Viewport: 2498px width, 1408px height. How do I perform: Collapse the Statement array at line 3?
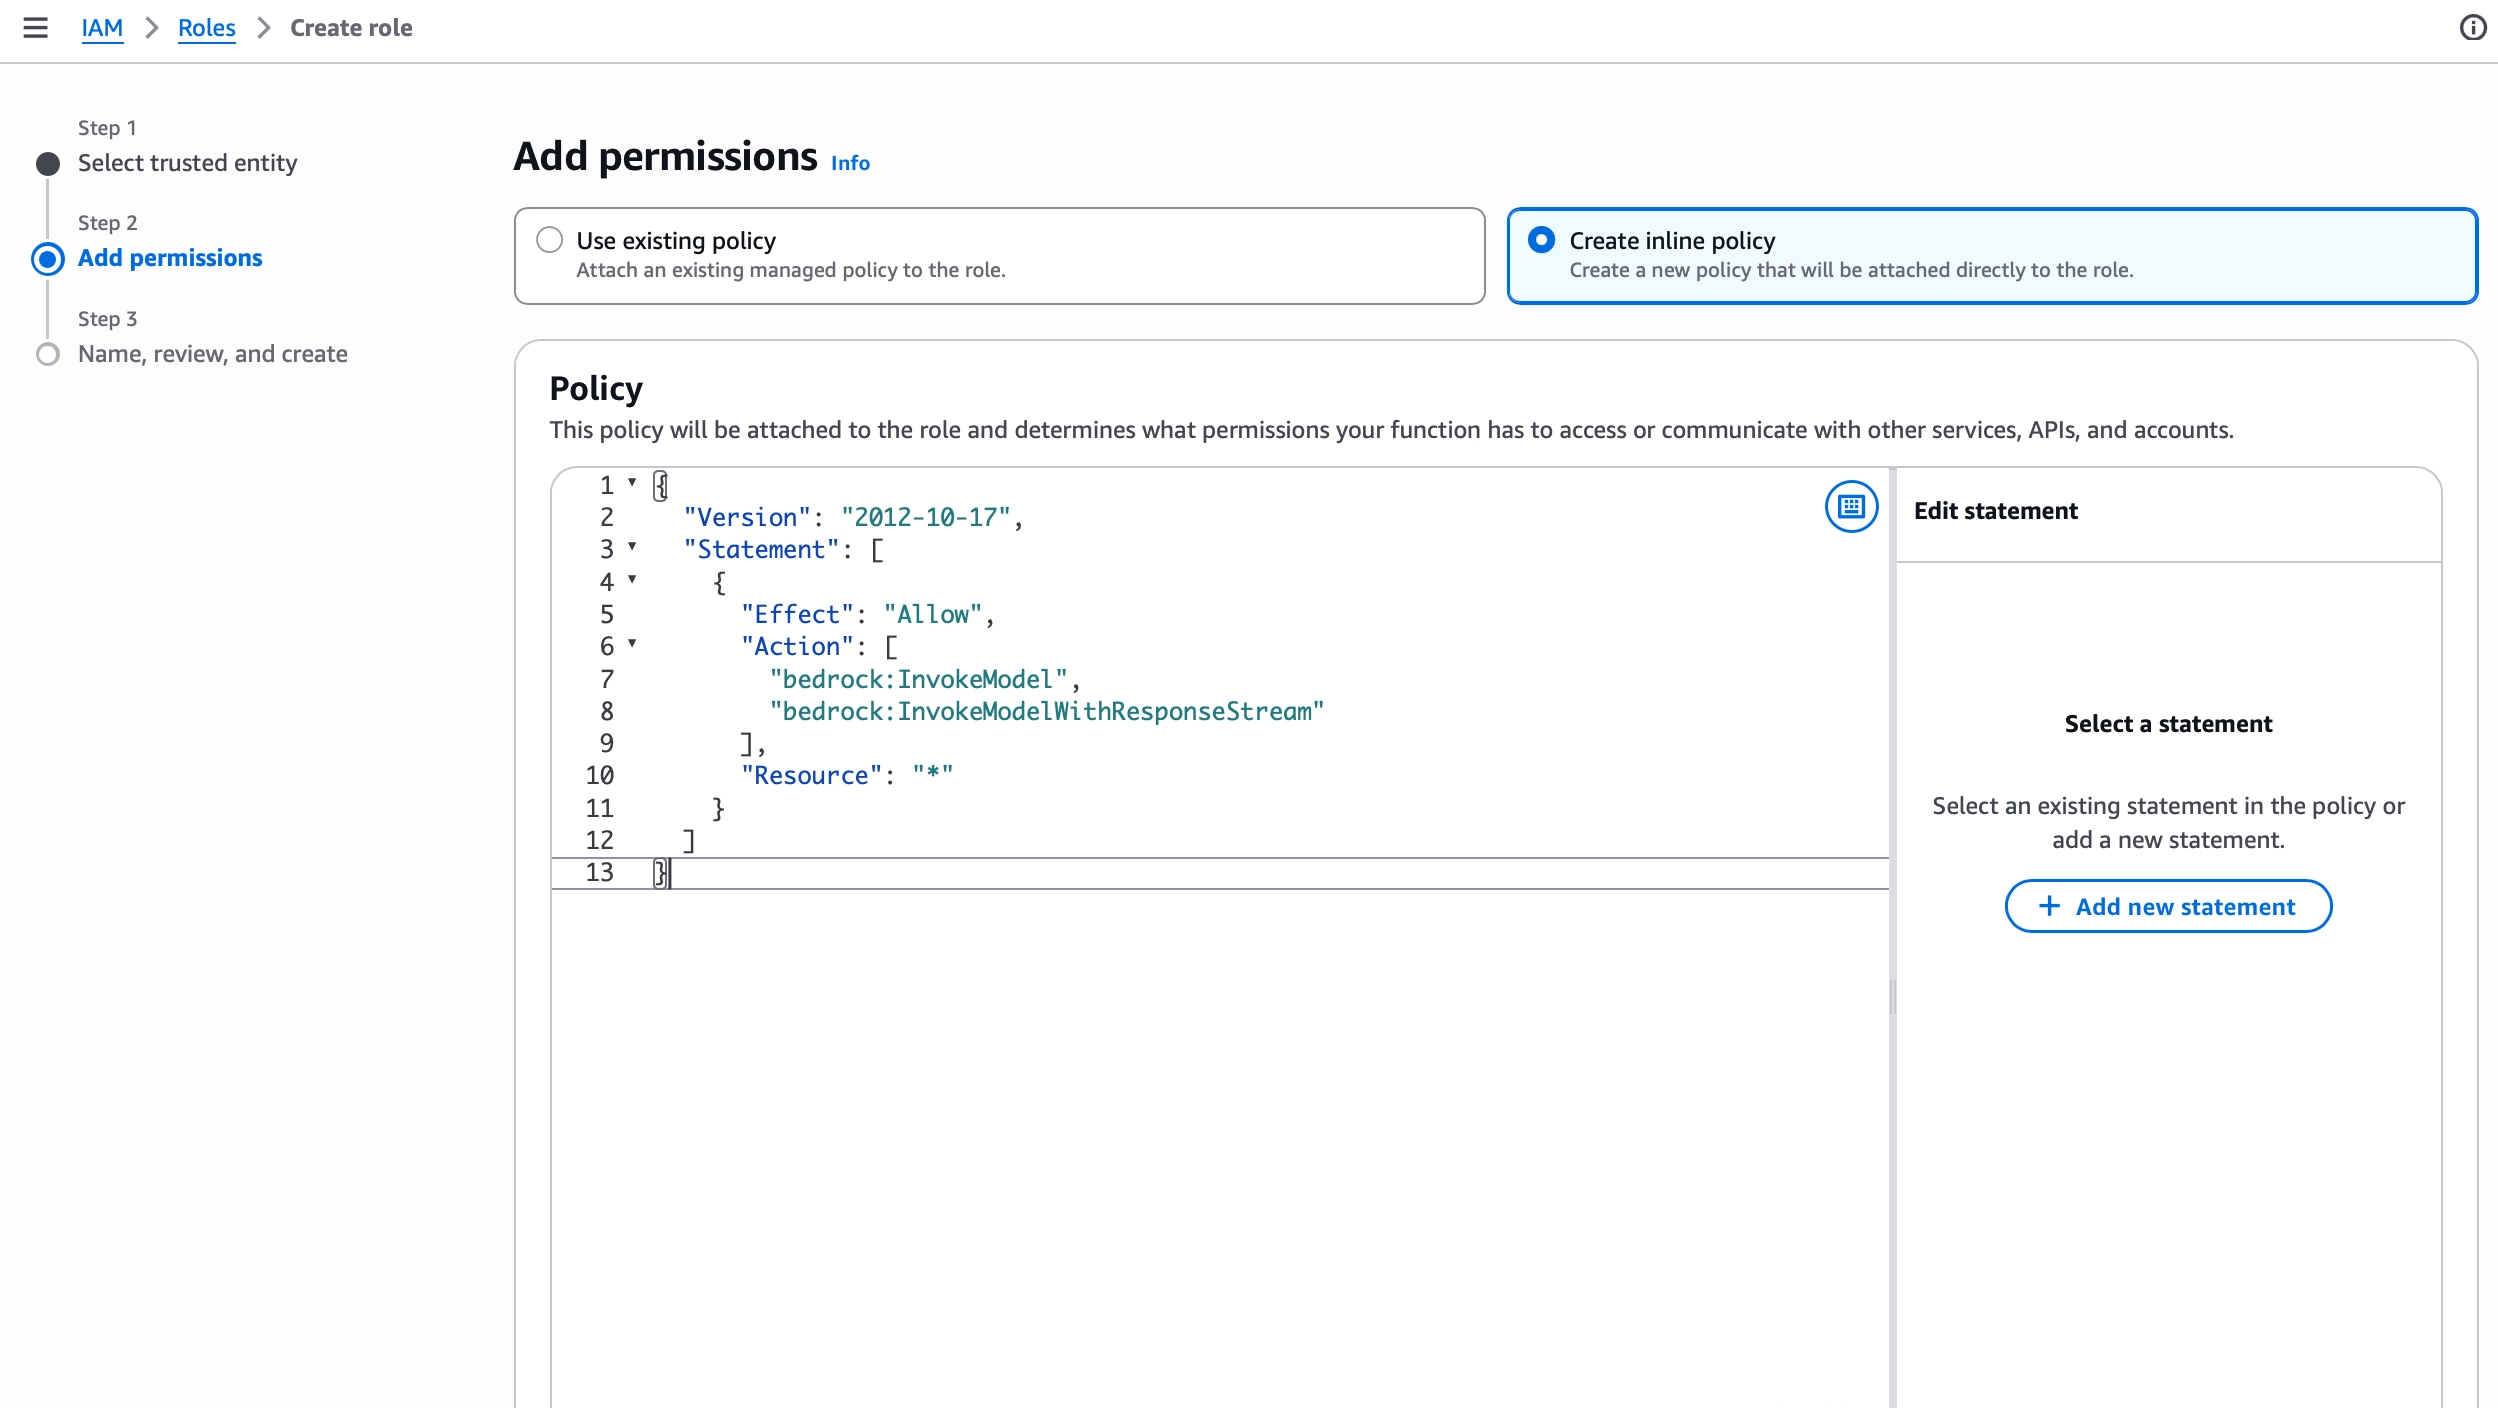point(632,547)
